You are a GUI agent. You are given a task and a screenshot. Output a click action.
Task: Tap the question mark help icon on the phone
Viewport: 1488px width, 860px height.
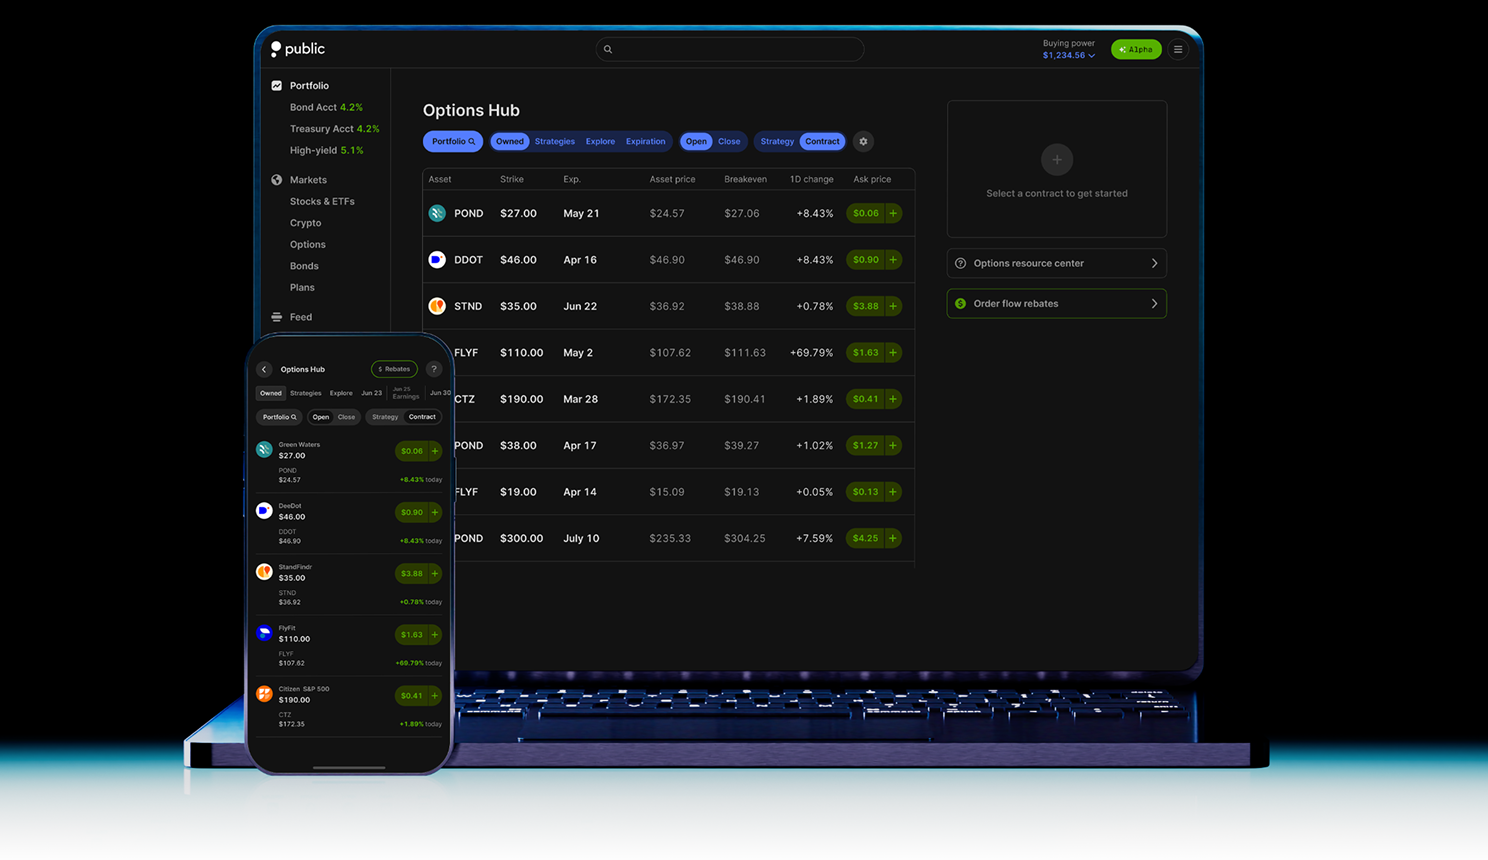click(434, 369)
